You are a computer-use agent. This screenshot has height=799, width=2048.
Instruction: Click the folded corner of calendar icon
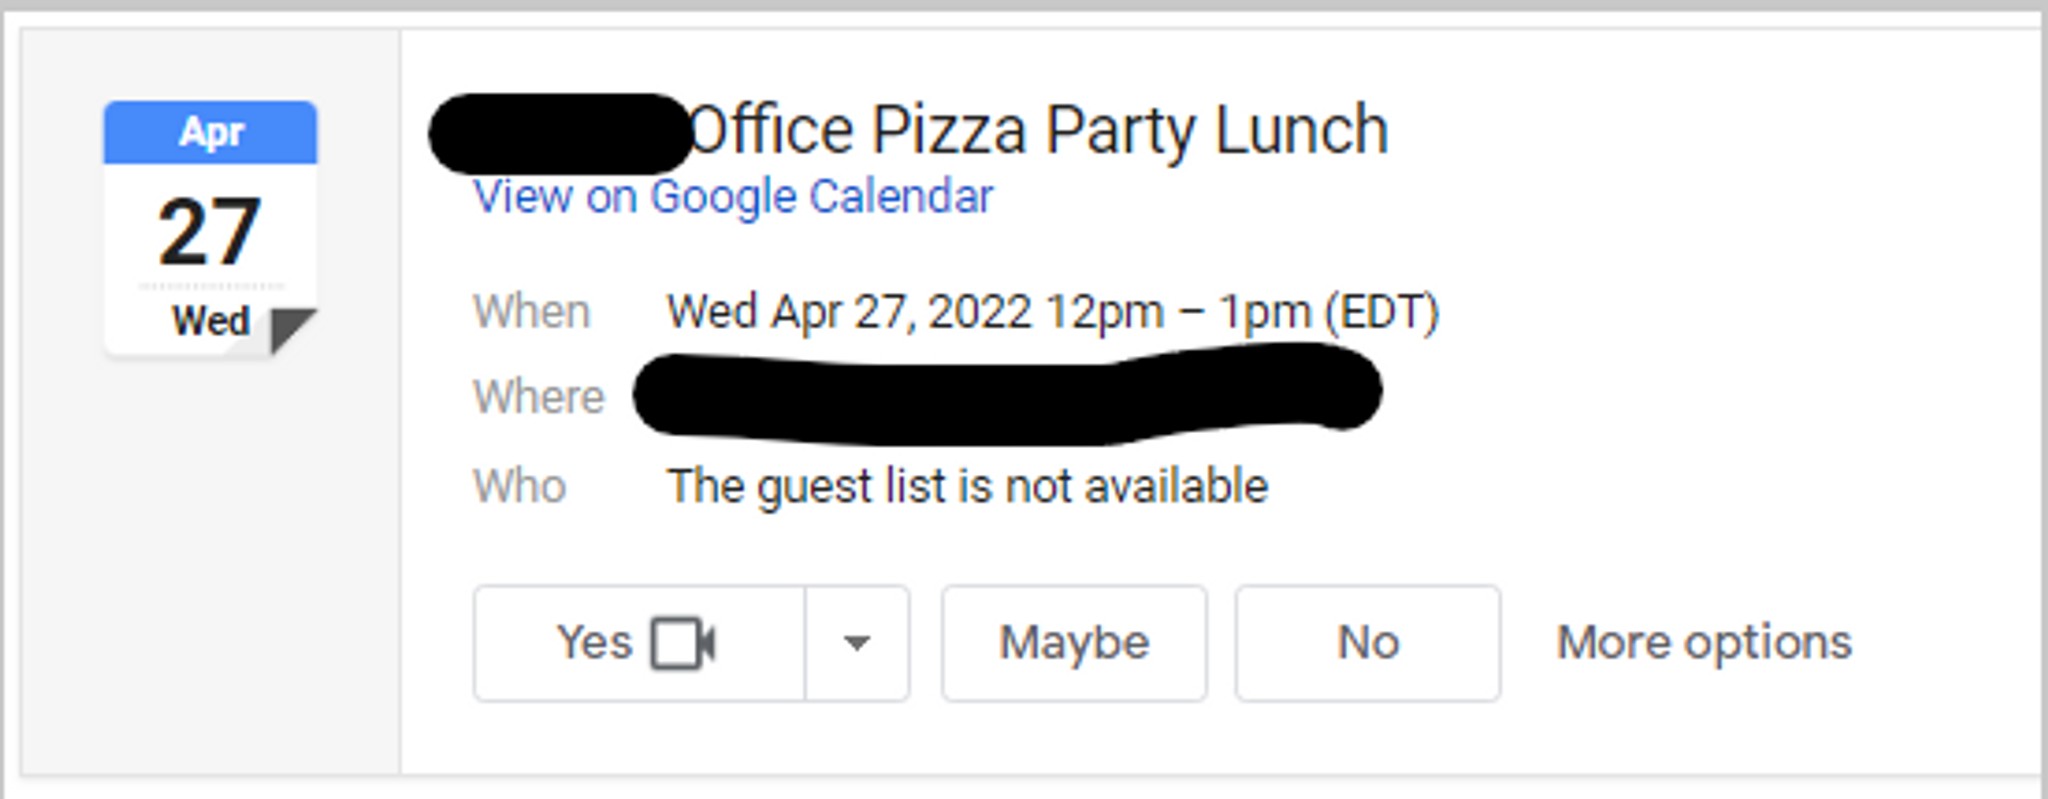[293, 331]
